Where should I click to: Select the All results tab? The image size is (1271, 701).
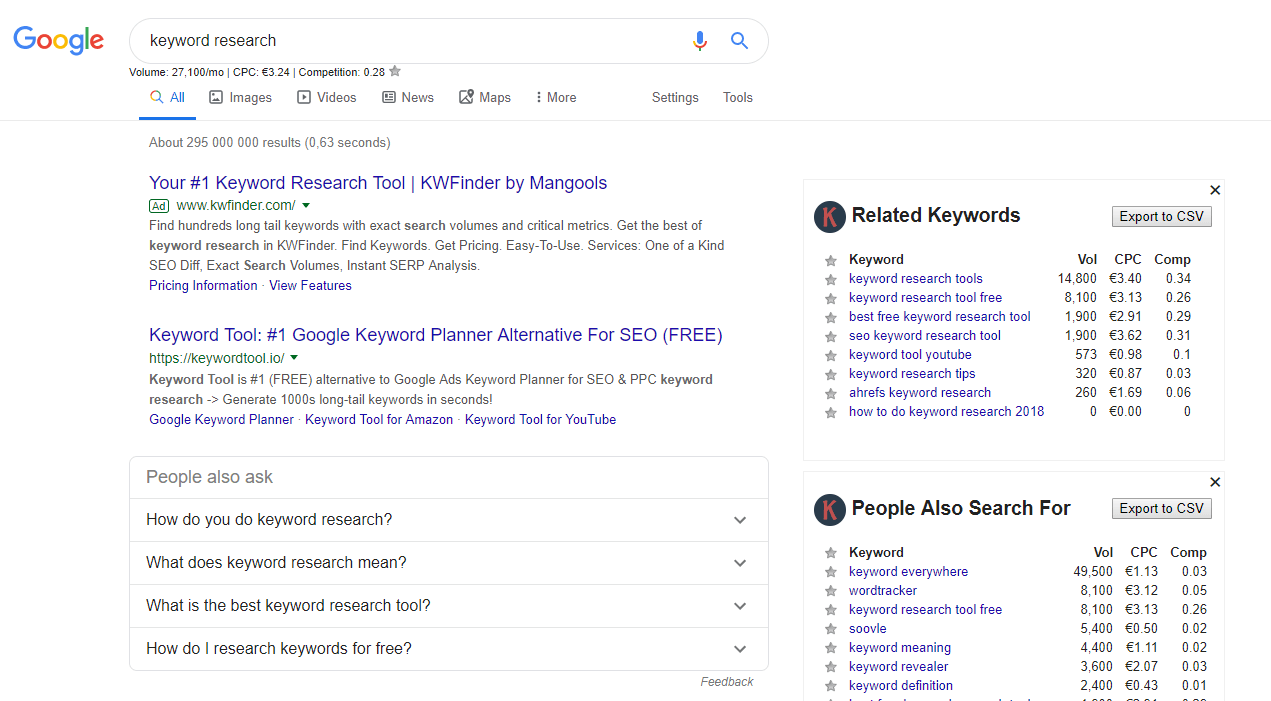pos(167,98)
